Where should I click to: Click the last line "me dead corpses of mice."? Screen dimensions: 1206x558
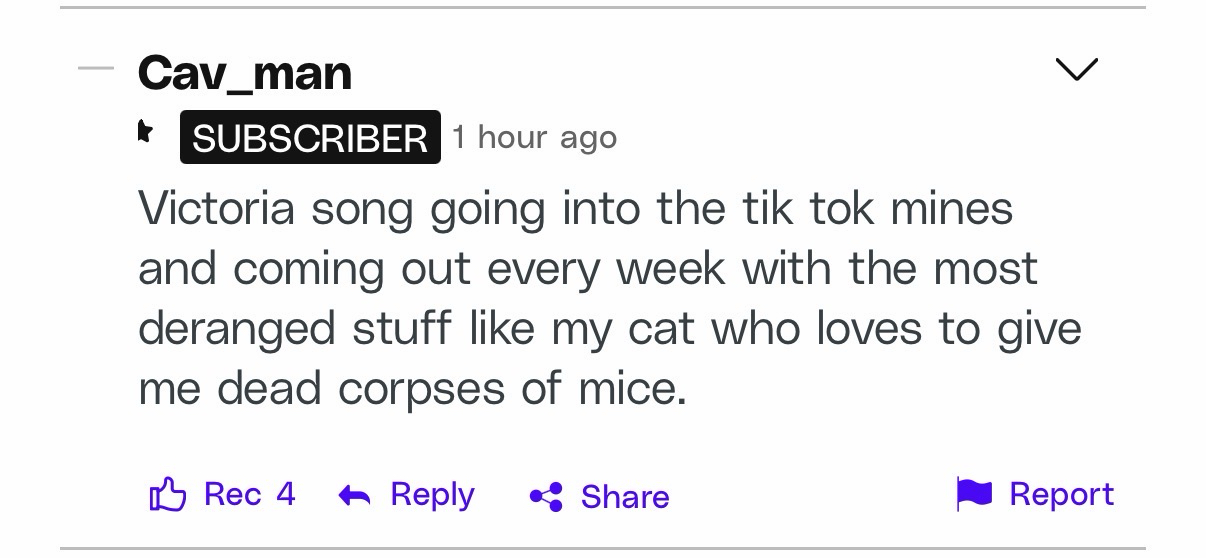(412, 389)
